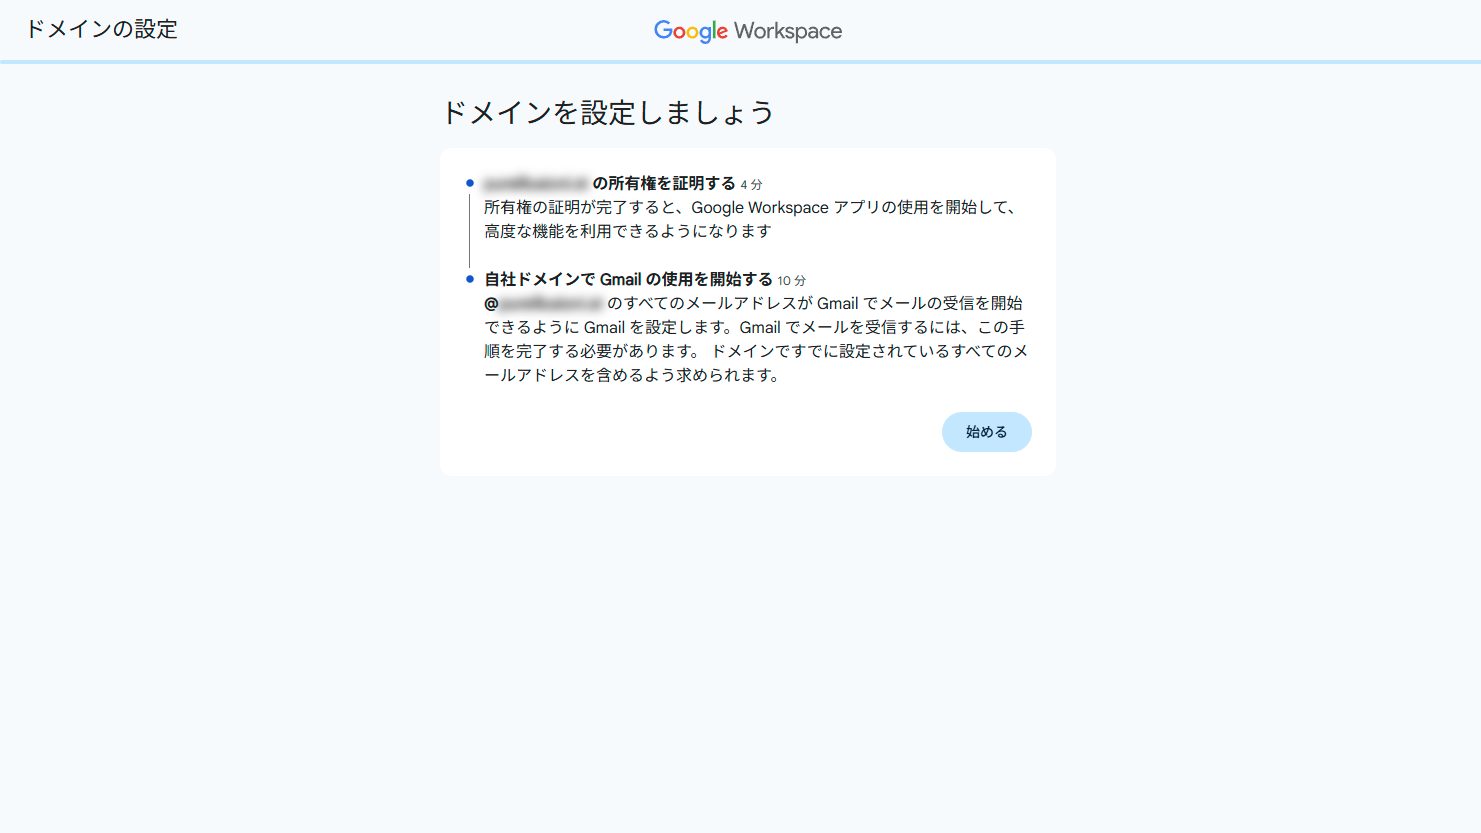Click the ドメインを設定しましょう heading
The height and width of the screenshot is (833, 1481).
point(608,113)
